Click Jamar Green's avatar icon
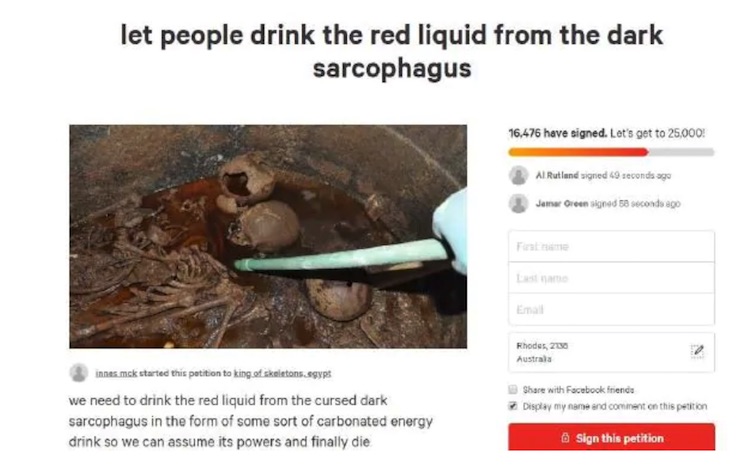Screen dimensions: 750x465 (x=518, y=204)
